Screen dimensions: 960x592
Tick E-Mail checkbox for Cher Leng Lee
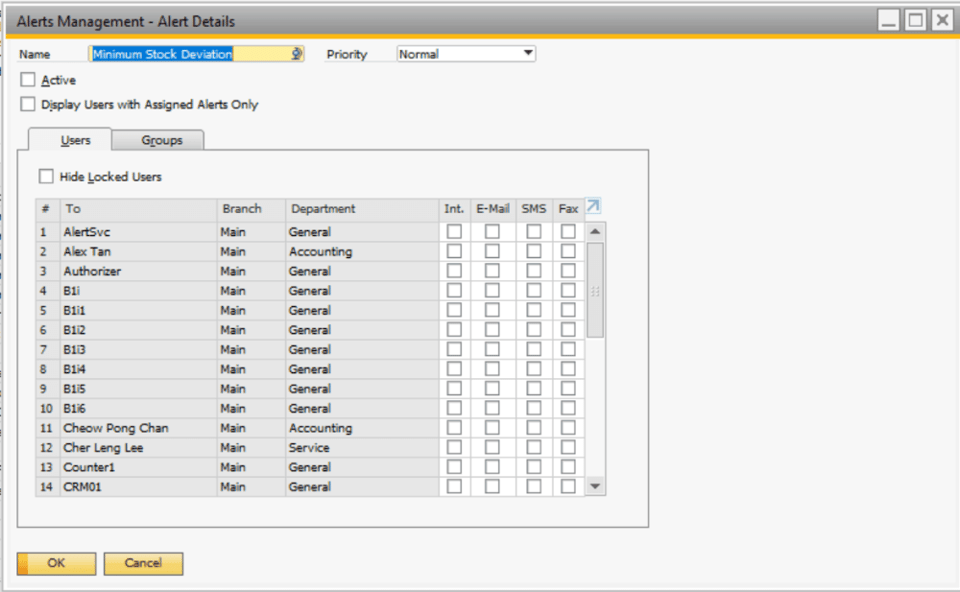pyautogui.click(x=492, y=447)
